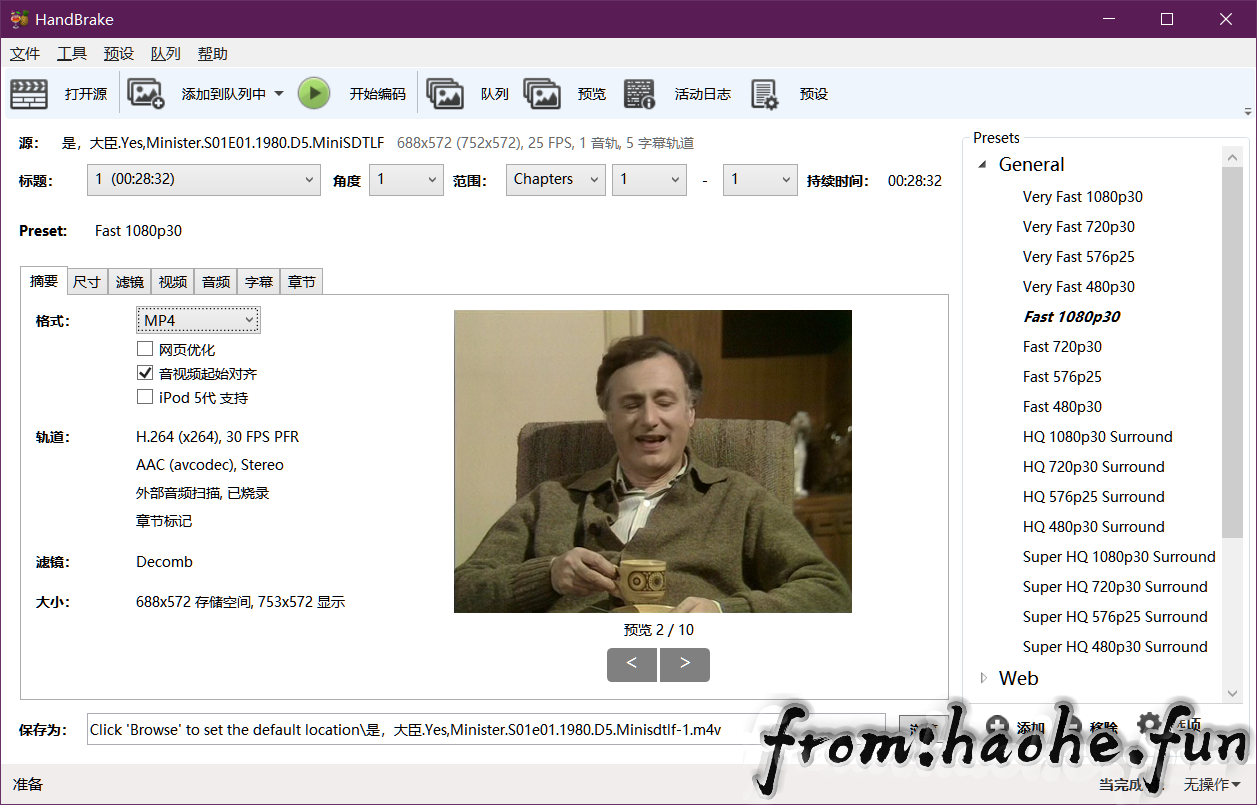Click the 准备 status bar text

tap(28, 785)
